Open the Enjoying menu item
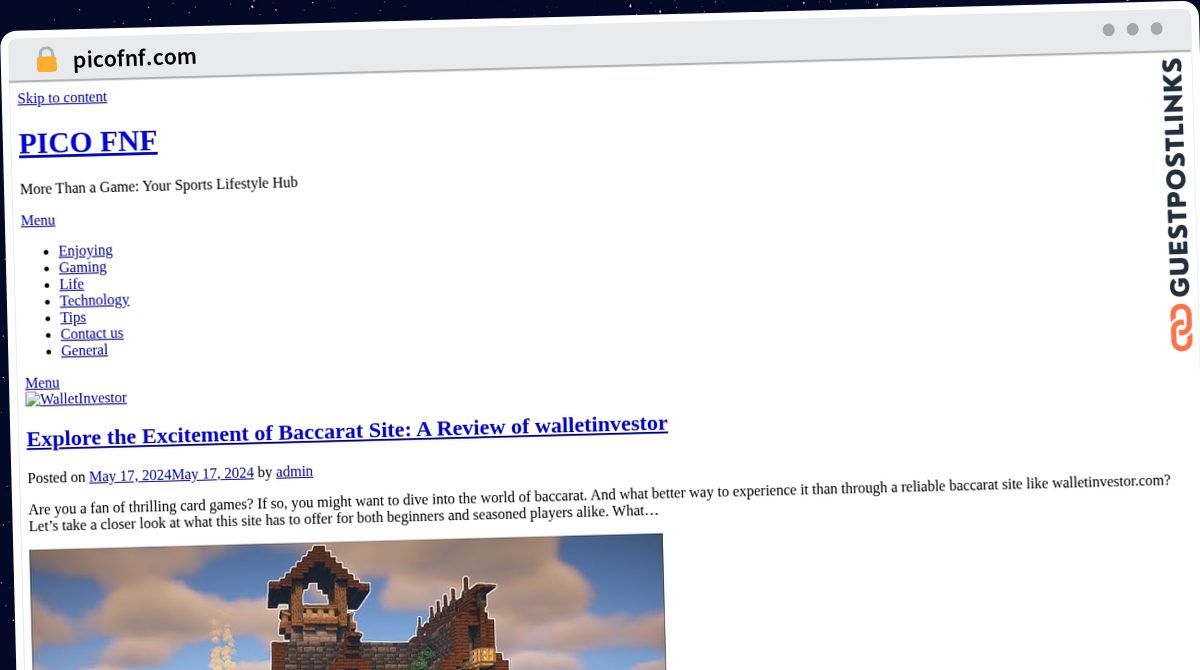This screenshot has width=1200, height=670. pyautogui.click(x=85, y=250)
